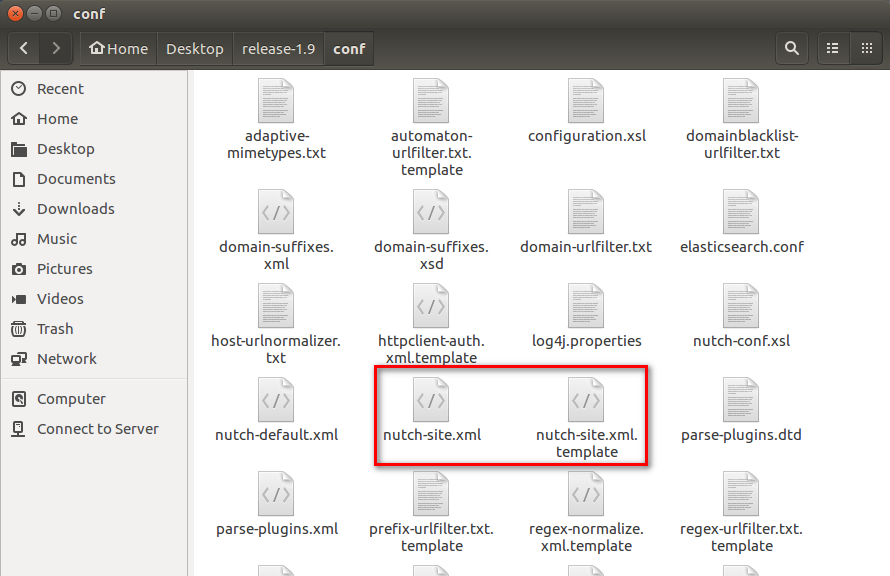The height and width of the screenshot is (576, 890).
Task: Select domain-urlfilter.txt file icon
Action: tap(586, 212)
